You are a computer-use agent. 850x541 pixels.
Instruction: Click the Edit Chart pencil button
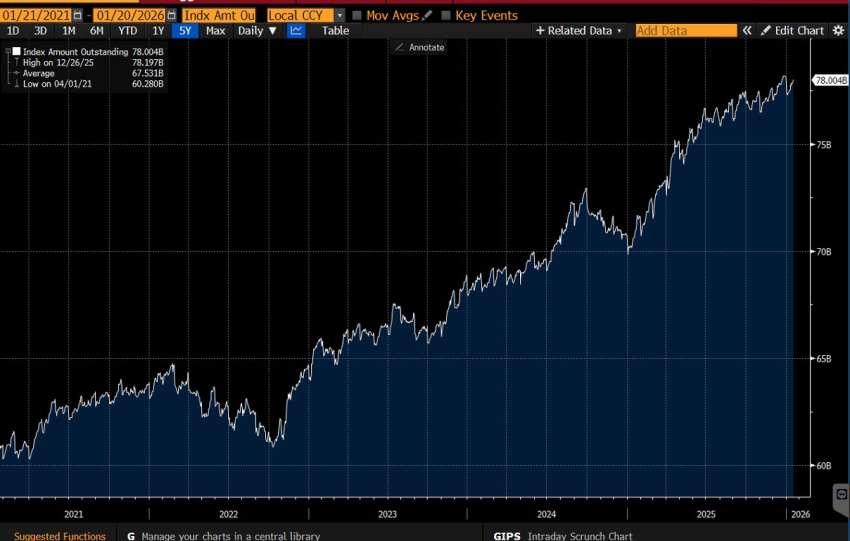[792, 31]
